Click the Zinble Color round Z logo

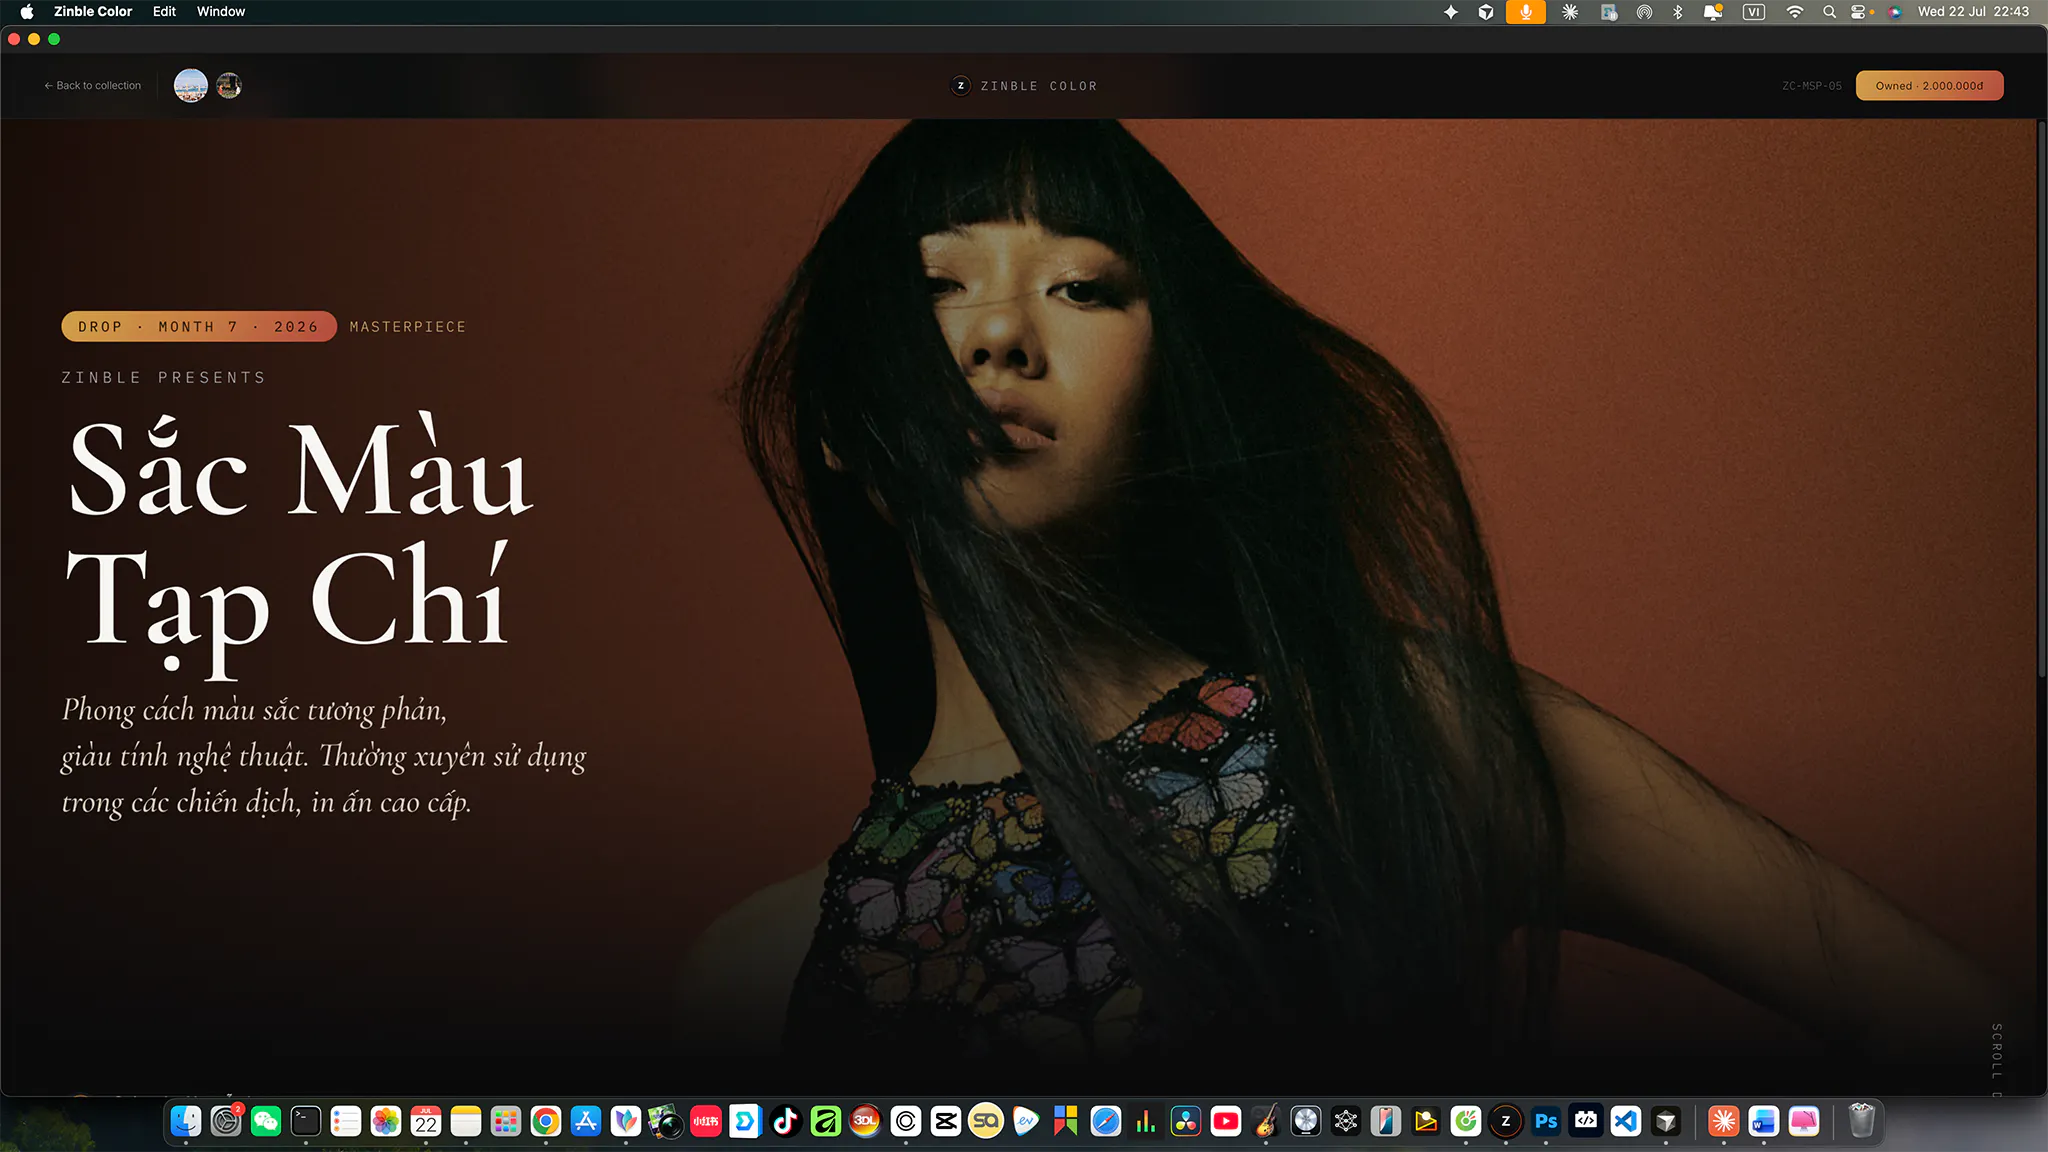point(961,86)
